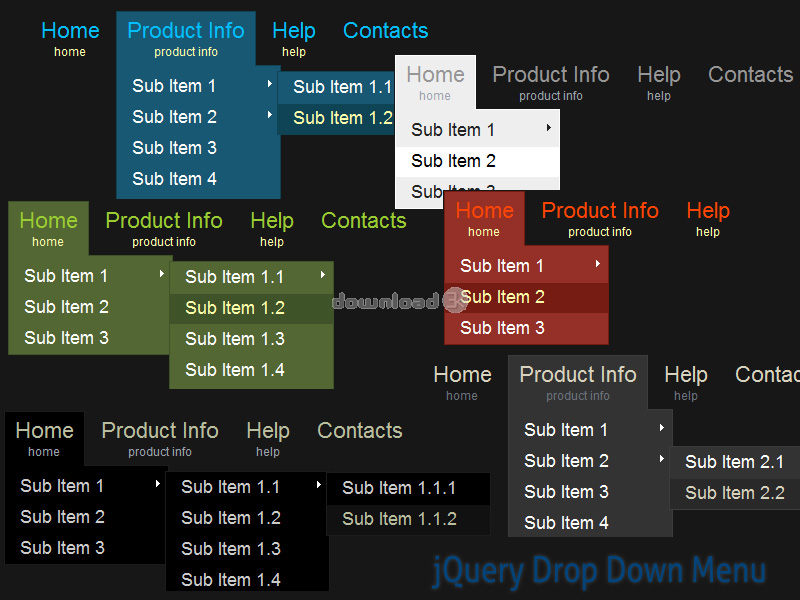
Task: Open Help in the white-themed menu bar
Action: click(x=659, y=82)
